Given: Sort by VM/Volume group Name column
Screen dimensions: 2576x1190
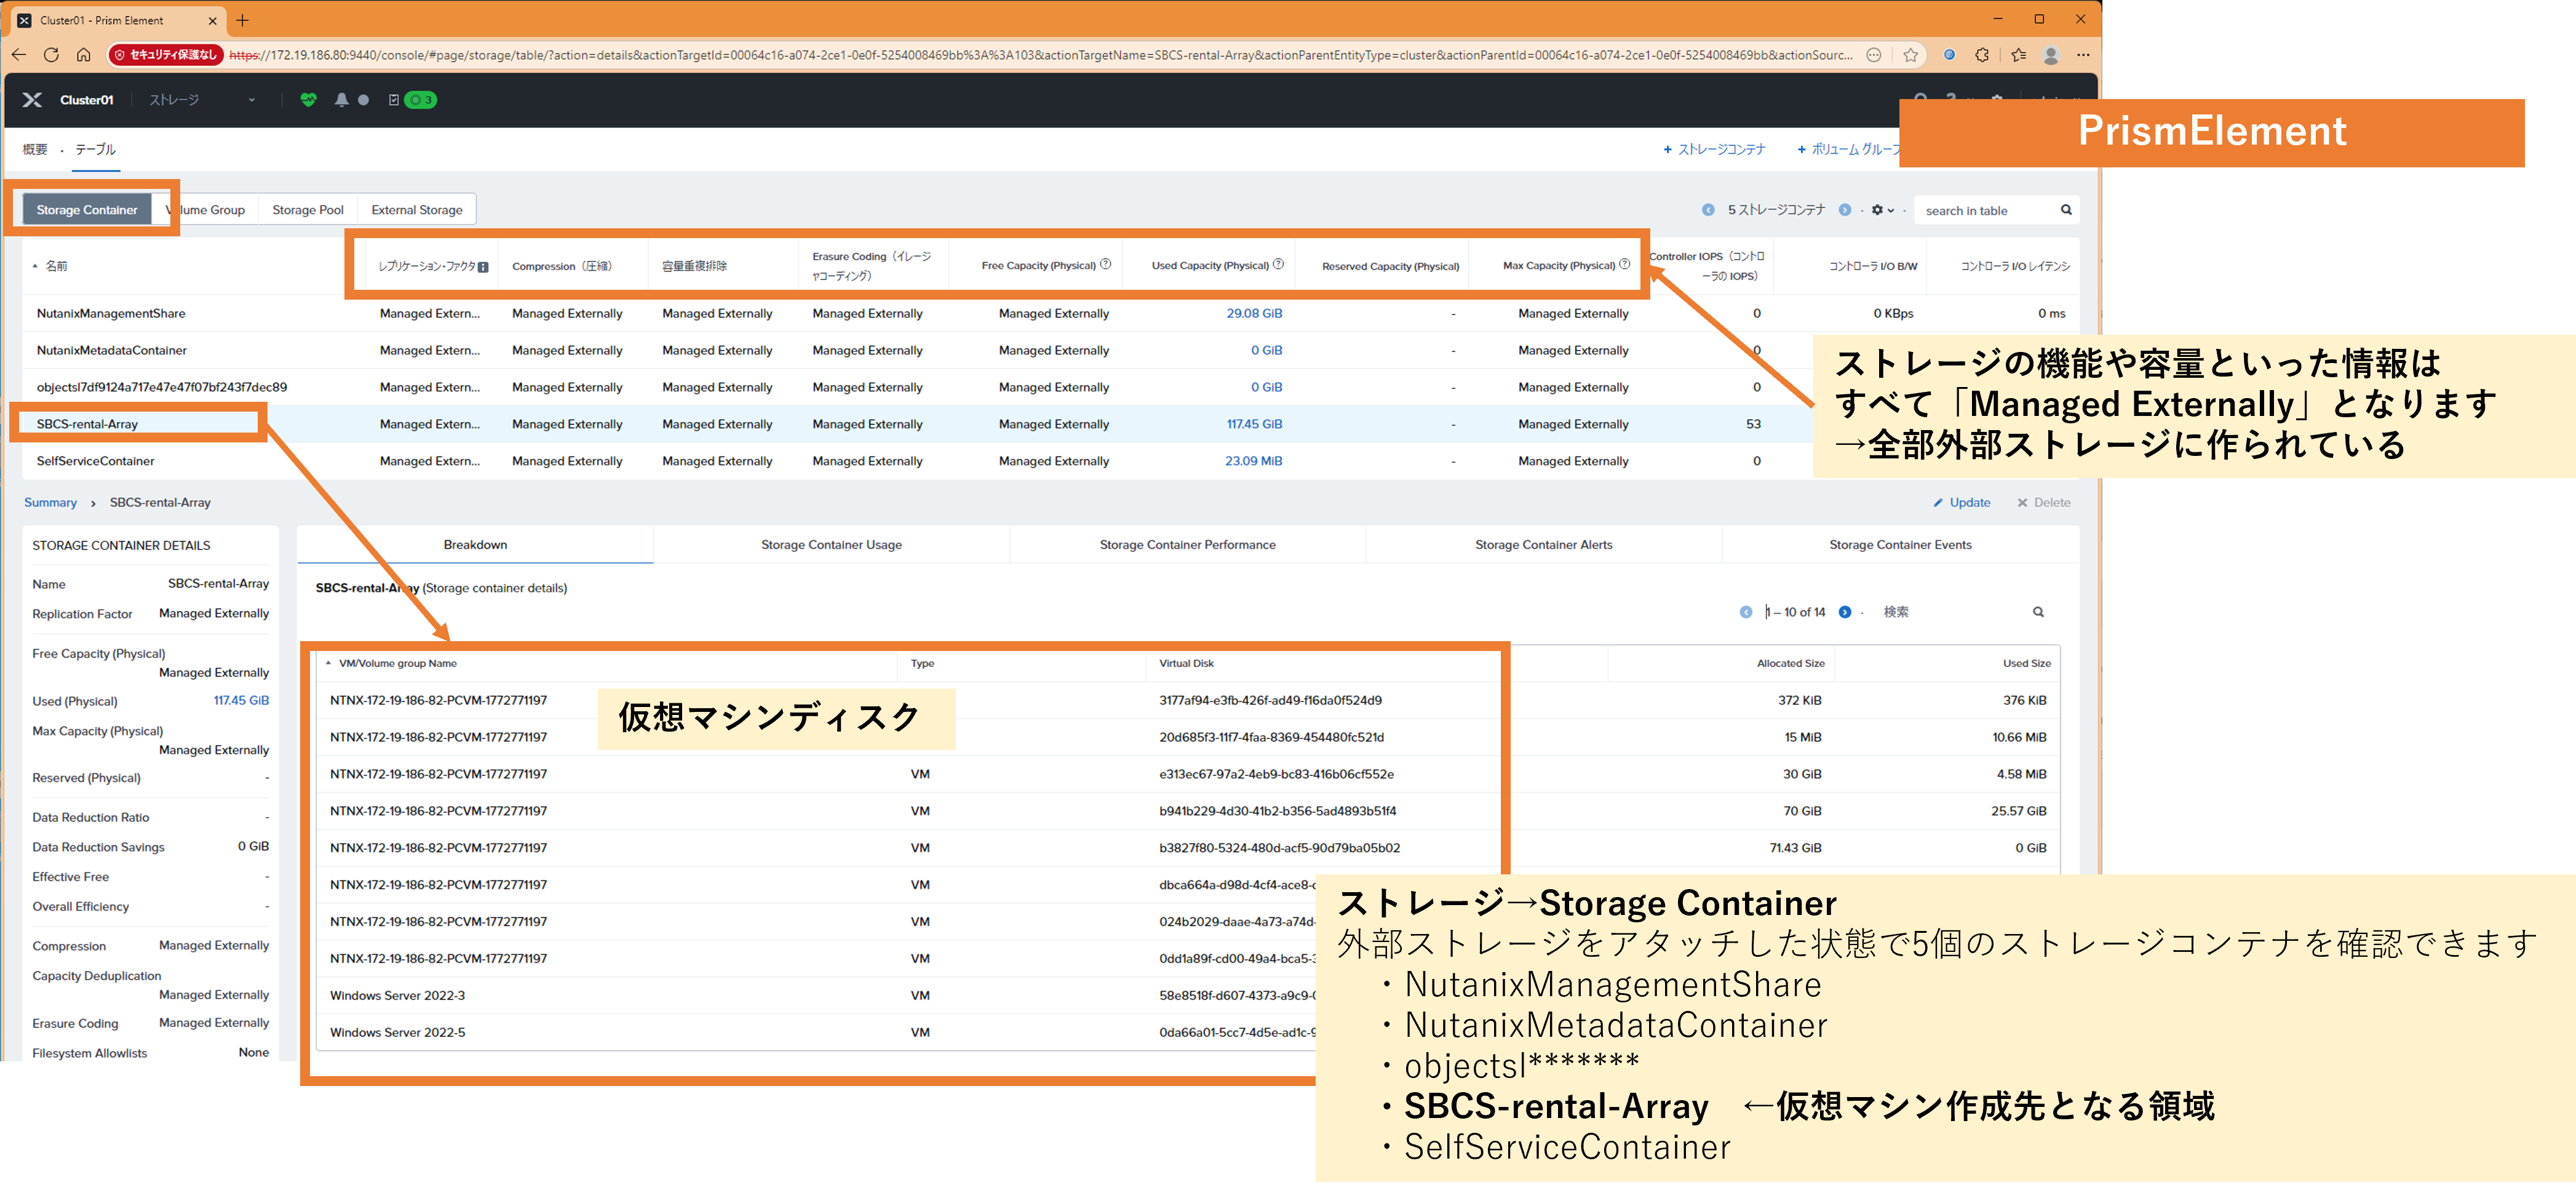Looking at the screenshot, I should (x=398, y=664).
